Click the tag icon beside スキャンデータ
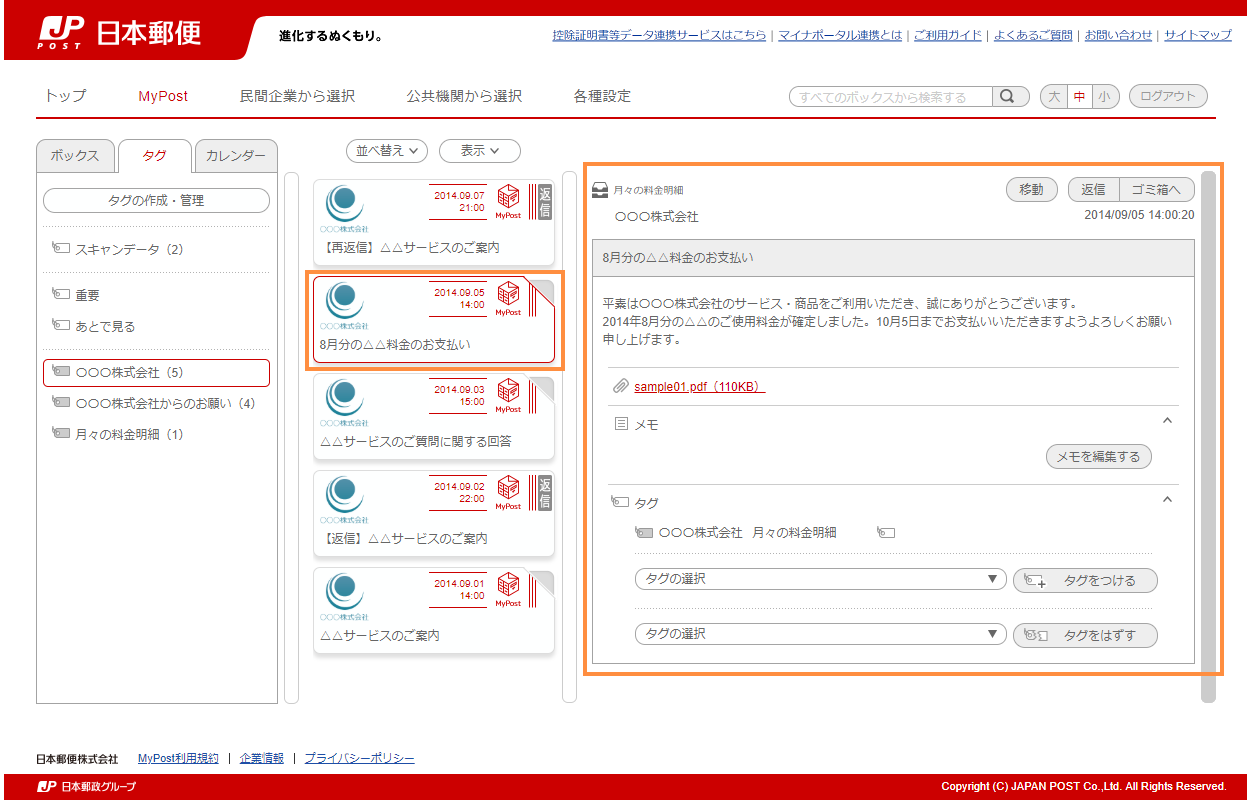This screenshot has height=800, width=1251. pos(61,249)
